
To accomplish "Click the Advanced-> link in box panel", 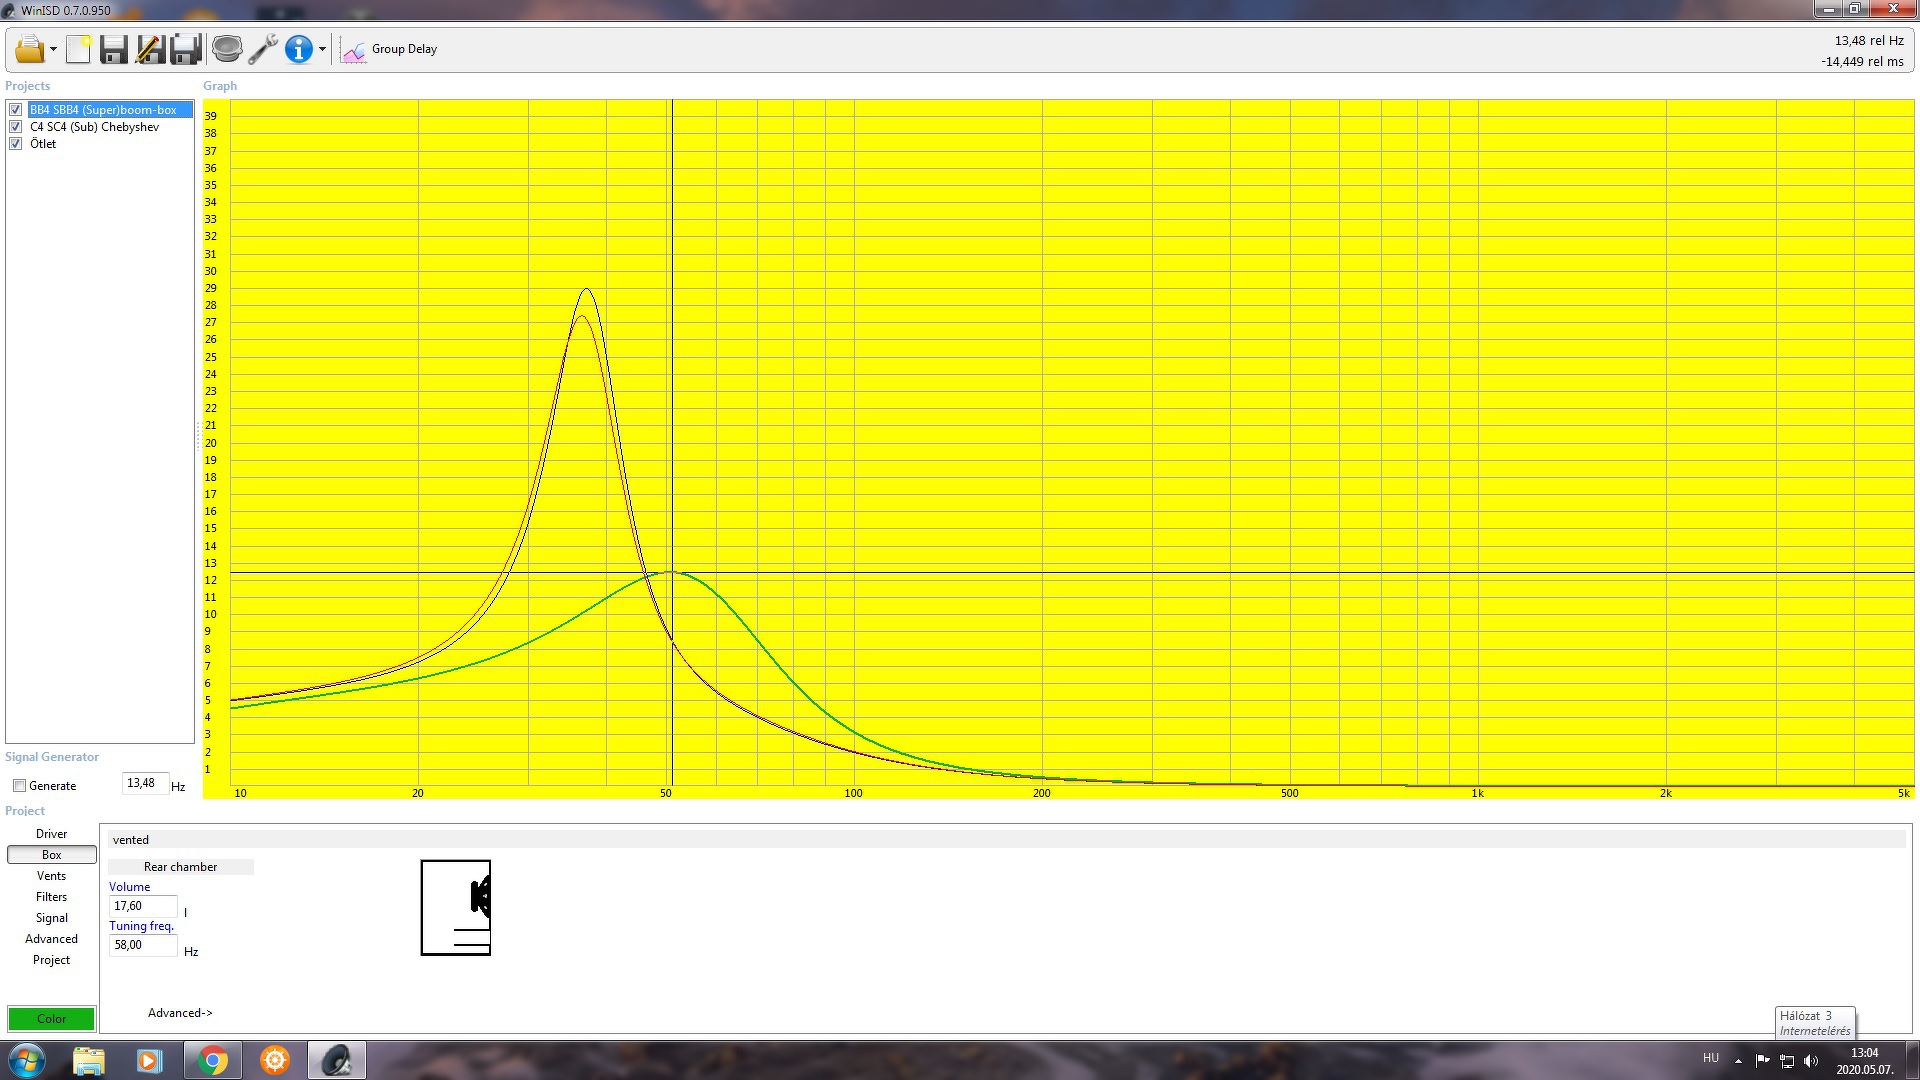I will coord(180,1013).
